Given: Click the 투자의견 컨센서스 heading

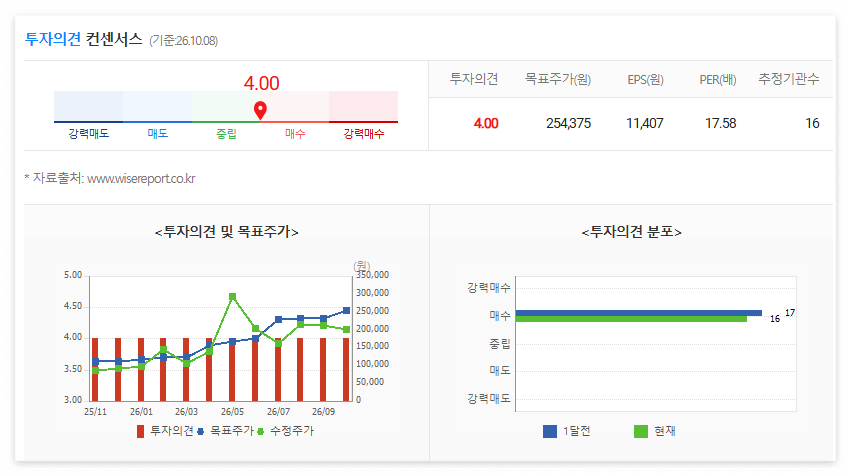Looking at the screenshot, I should pos(84,39).
